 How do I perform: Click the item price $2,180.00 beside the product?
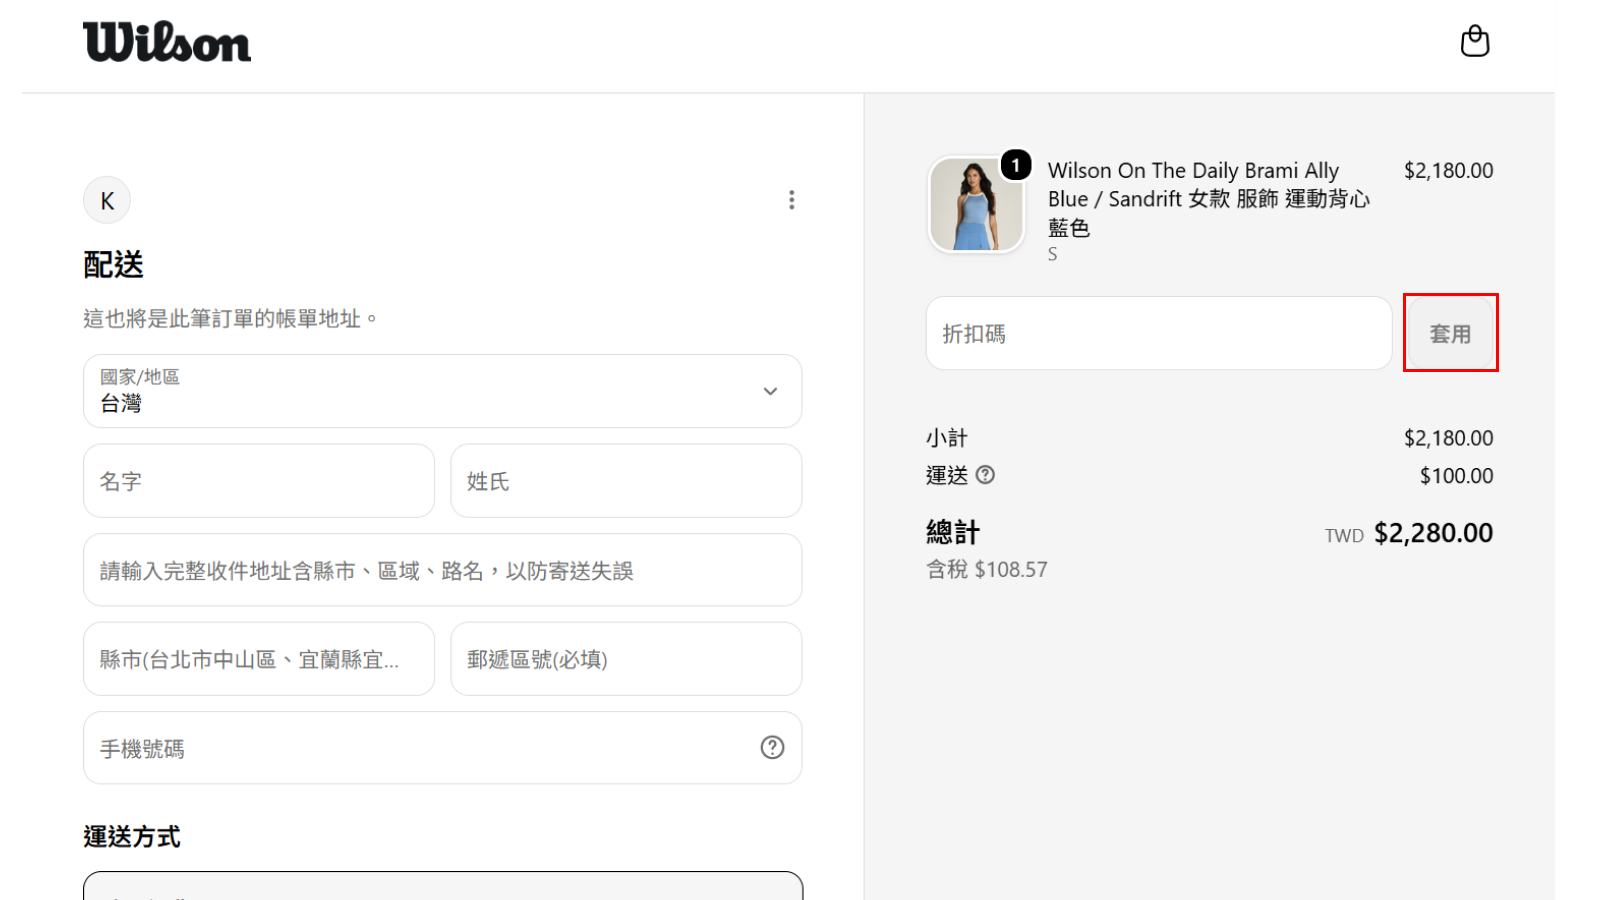coord(1448,171)
